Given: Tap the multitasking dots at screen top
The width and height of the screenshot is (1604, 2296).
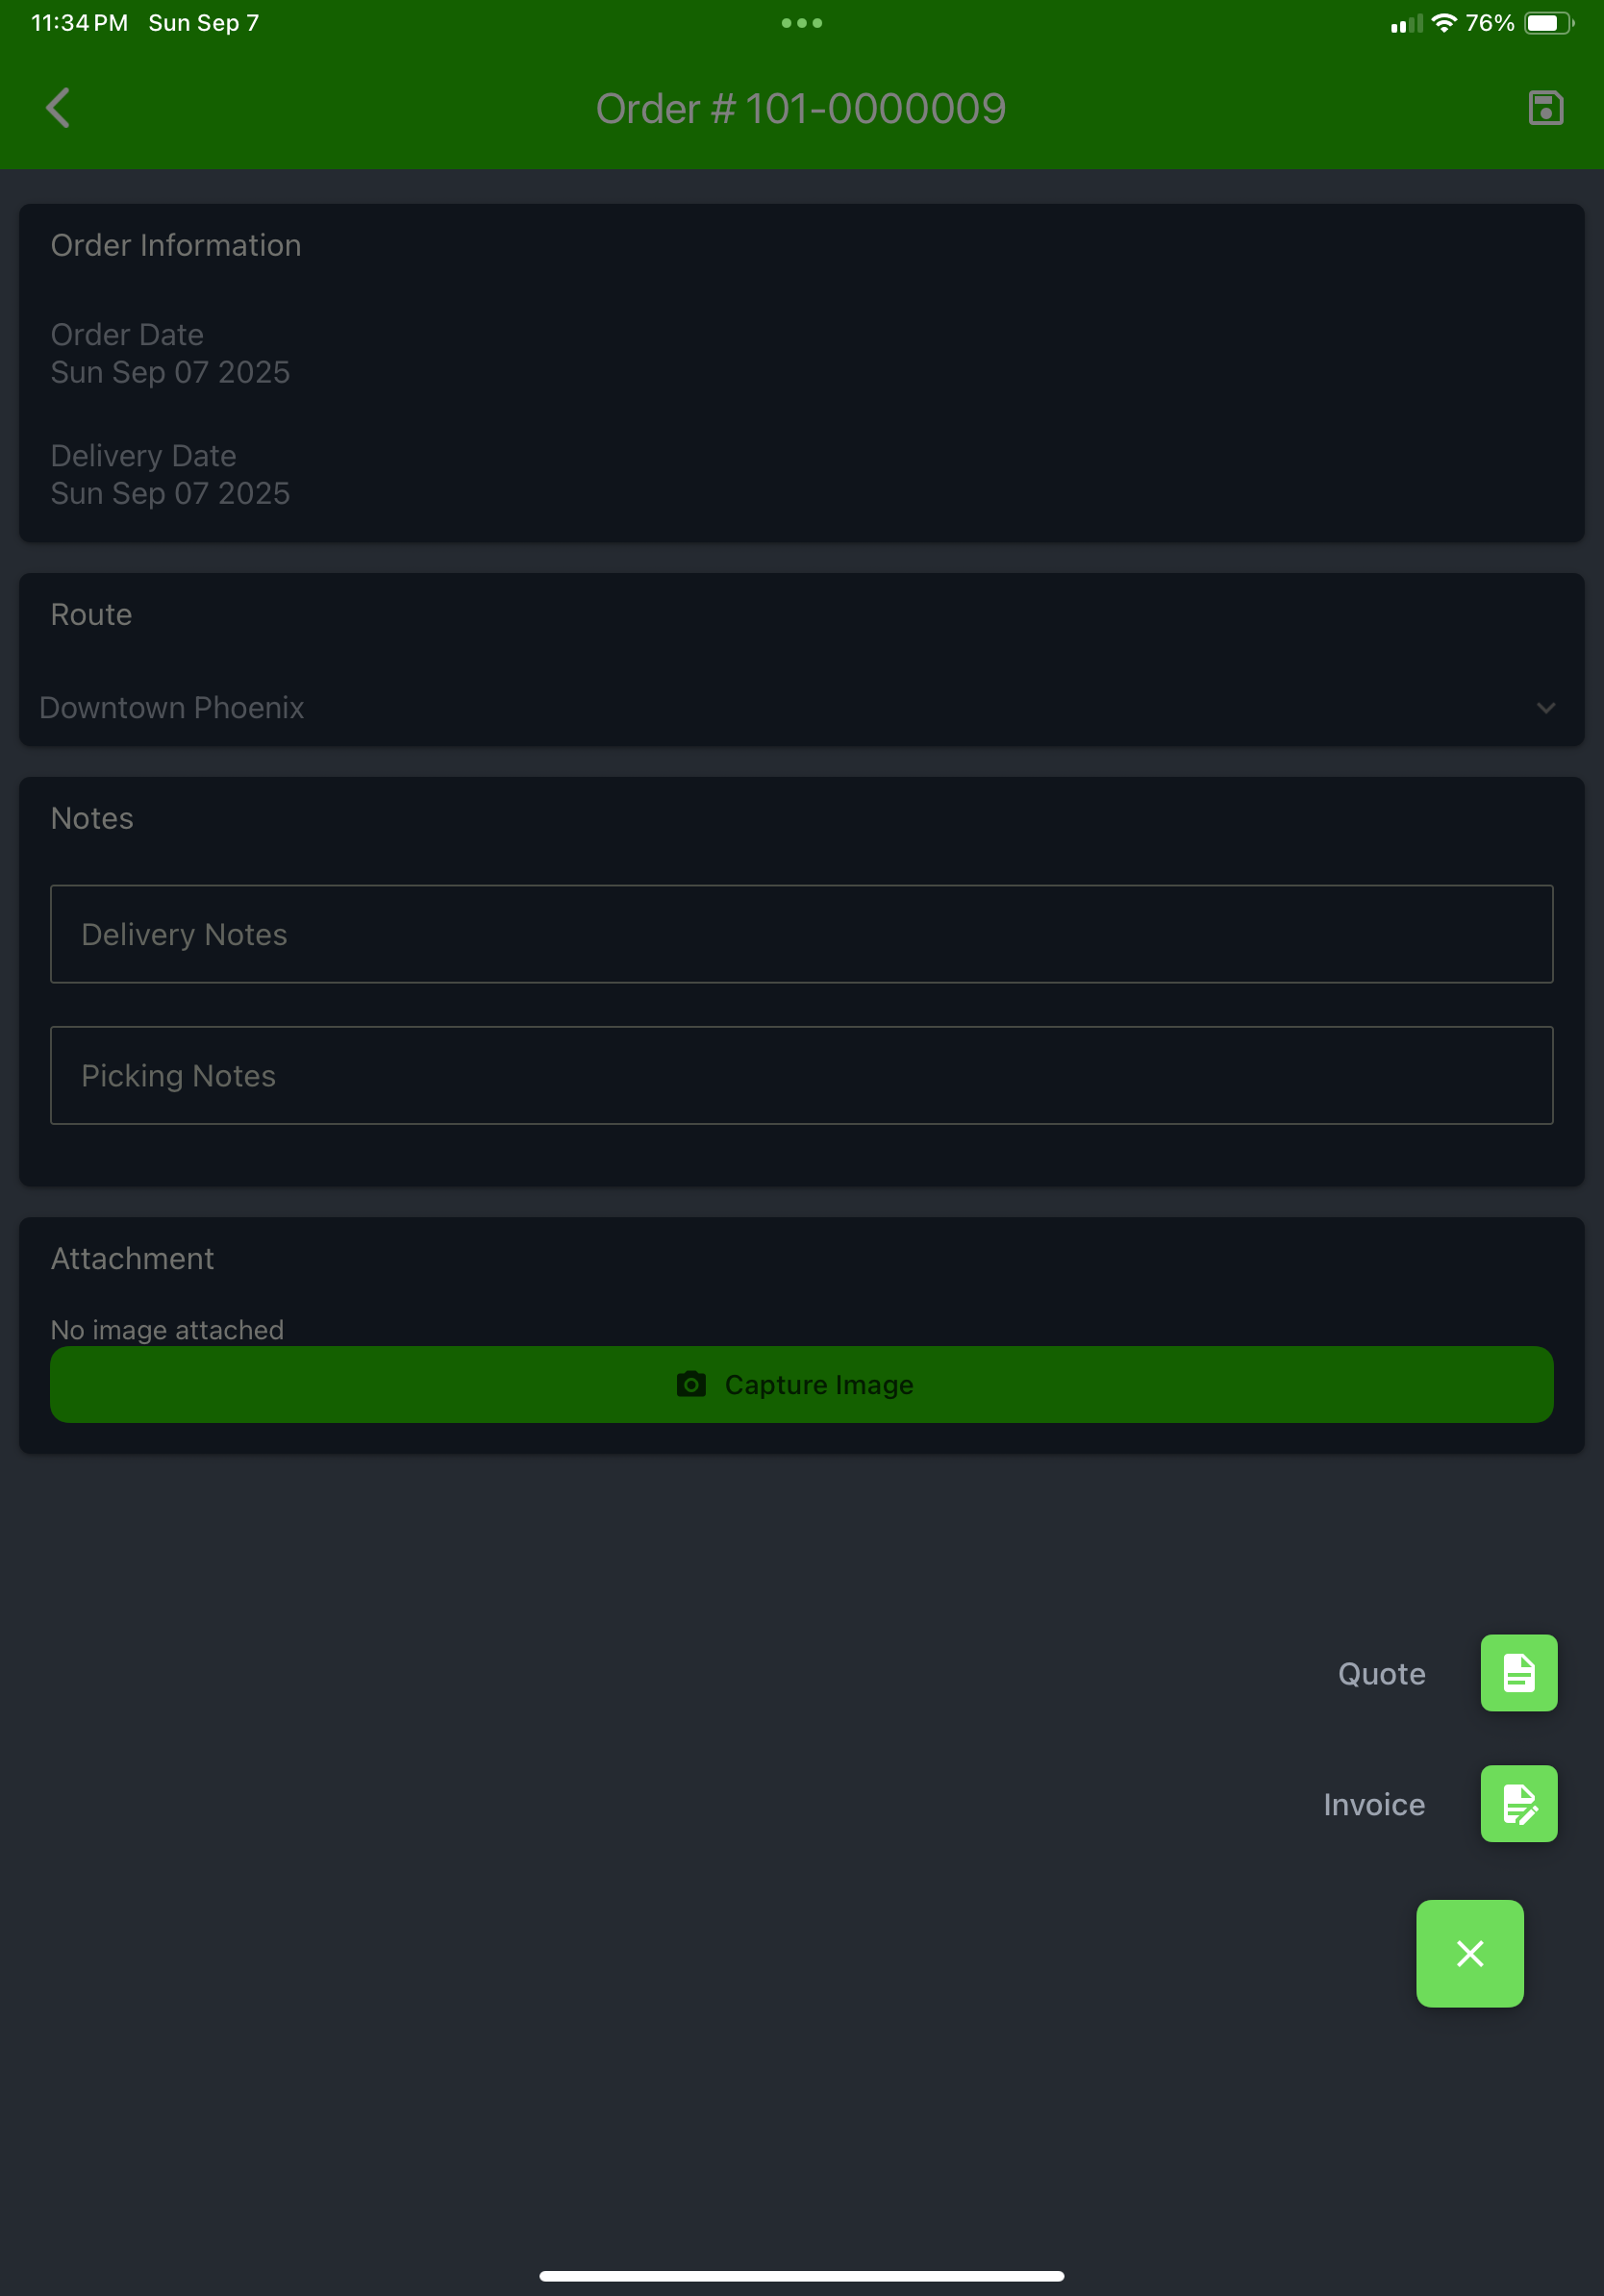Looking at the screenshot, I should (x=802, y=22).
